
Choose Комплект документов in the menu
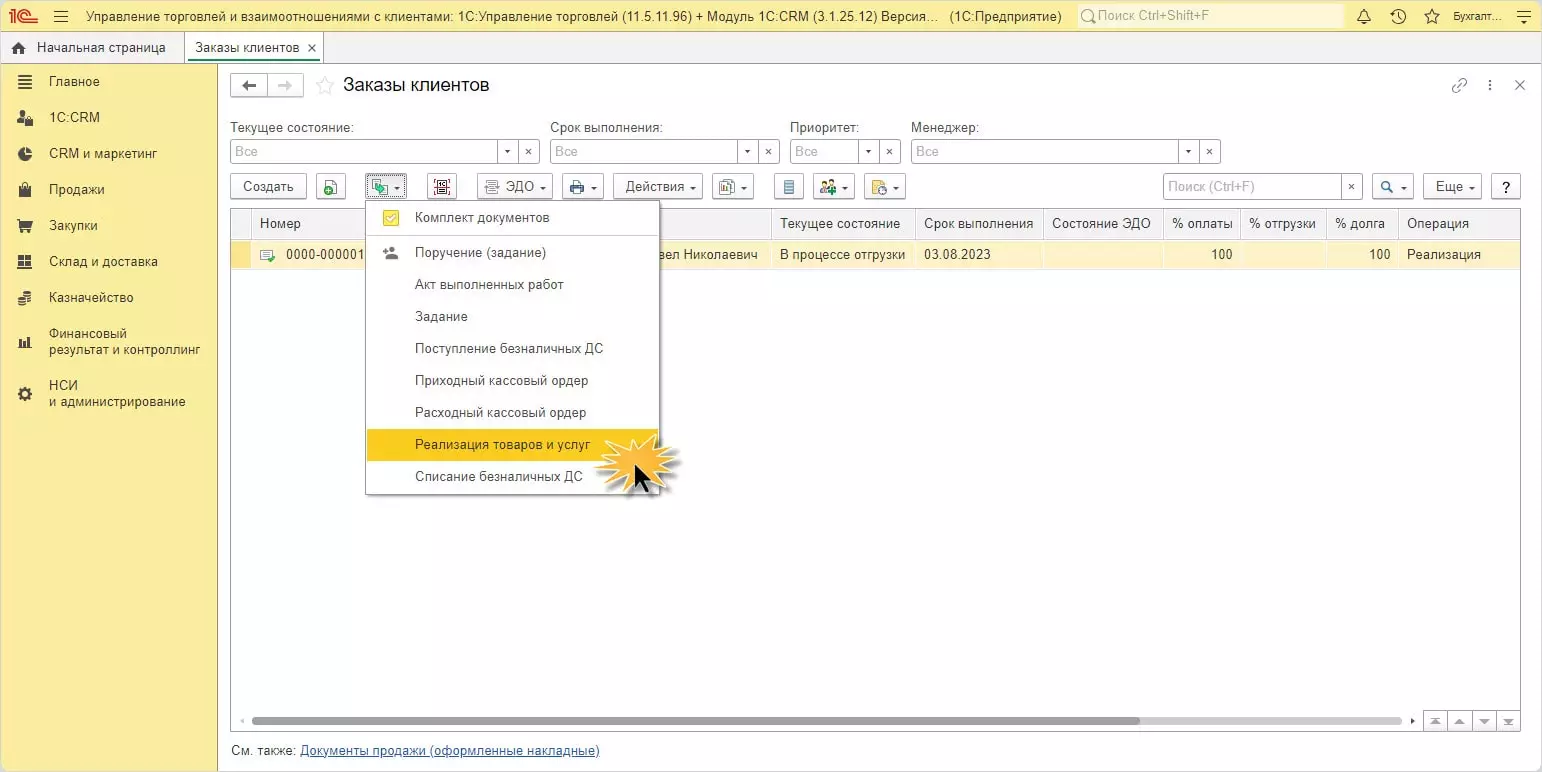tap(481, 218)
